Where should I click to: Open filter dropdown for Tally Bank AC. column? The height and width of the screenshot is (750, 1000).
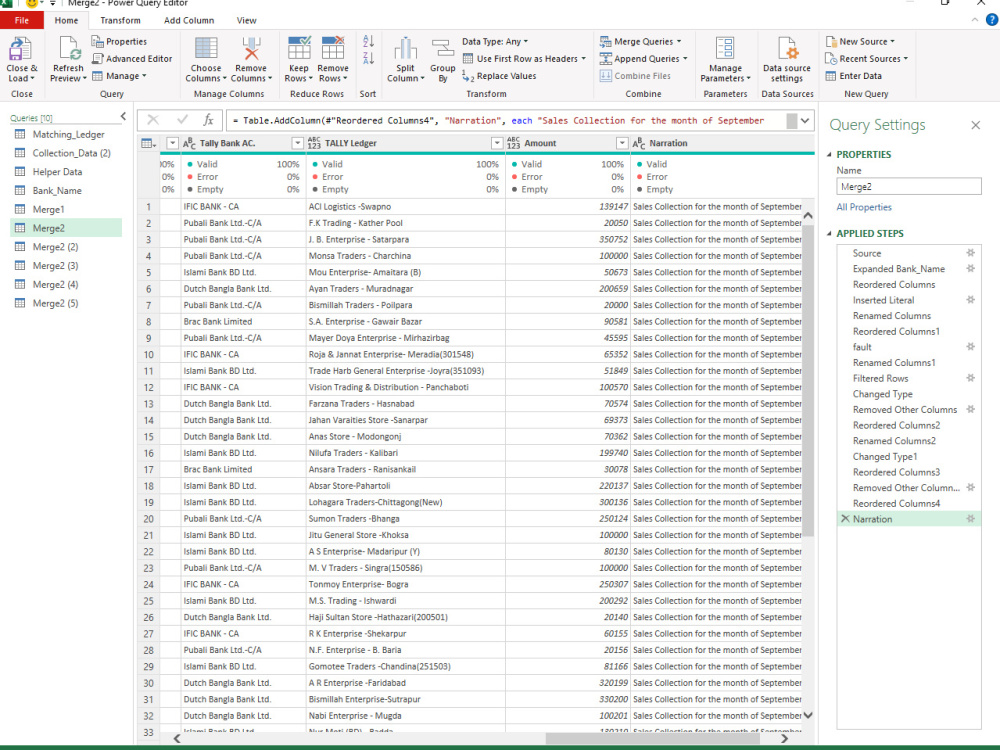point(297,143)
